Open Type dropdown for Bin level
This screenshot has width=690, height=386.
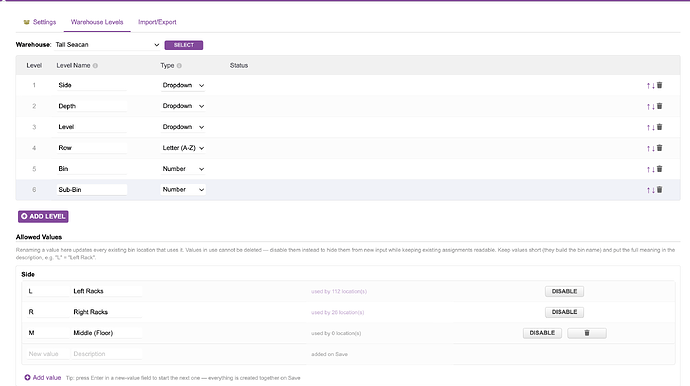[183, 169]
